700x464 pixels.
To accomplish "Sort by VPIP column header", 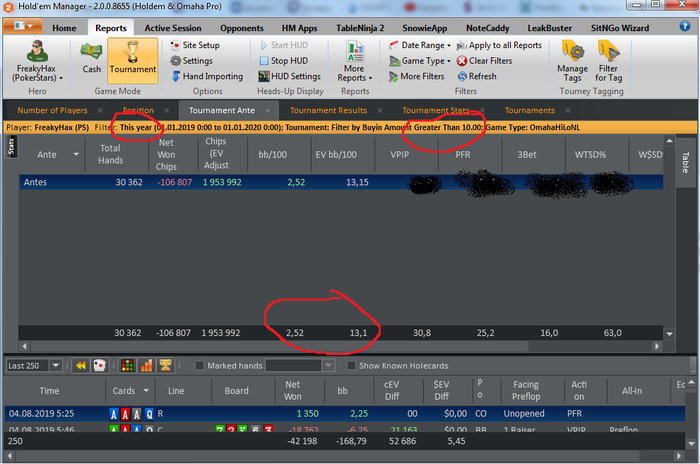I will pyautogui.click(x=400, y=155).
